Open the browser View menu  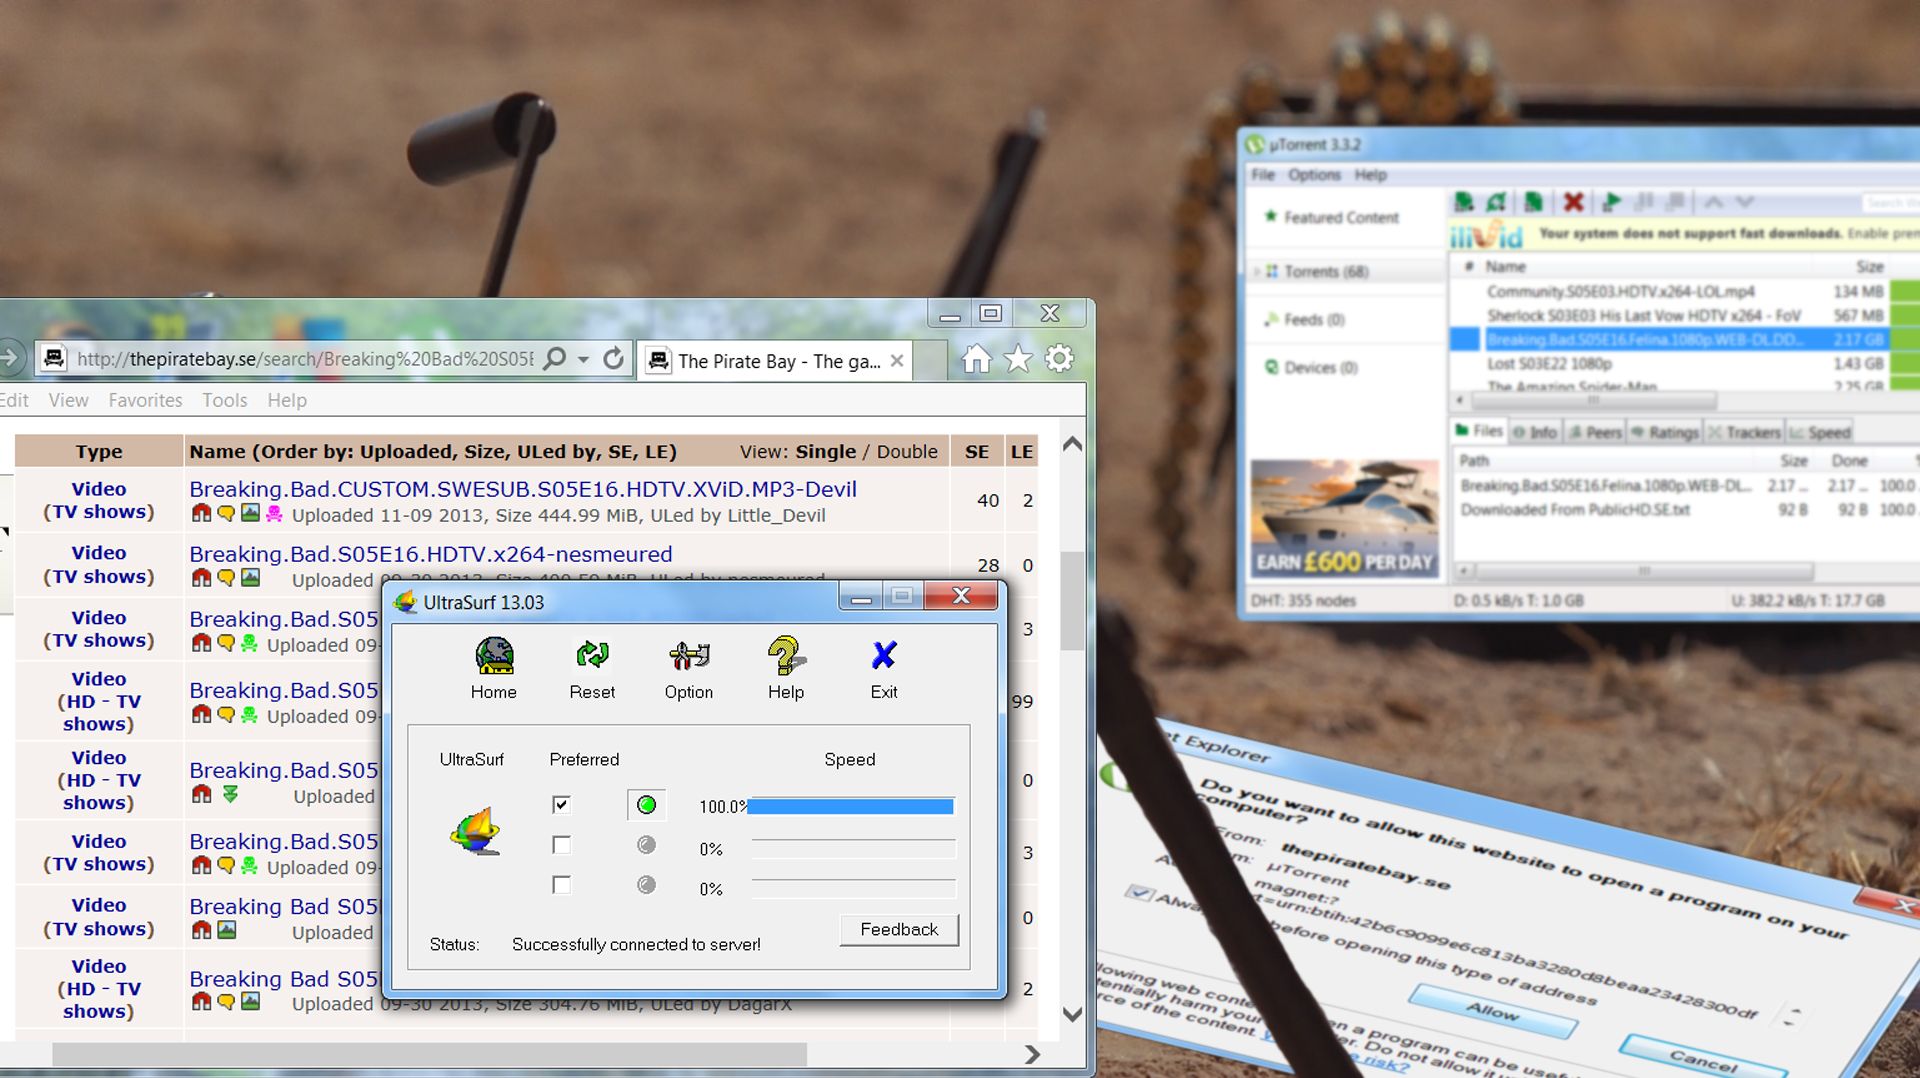(x=68, y=401)
